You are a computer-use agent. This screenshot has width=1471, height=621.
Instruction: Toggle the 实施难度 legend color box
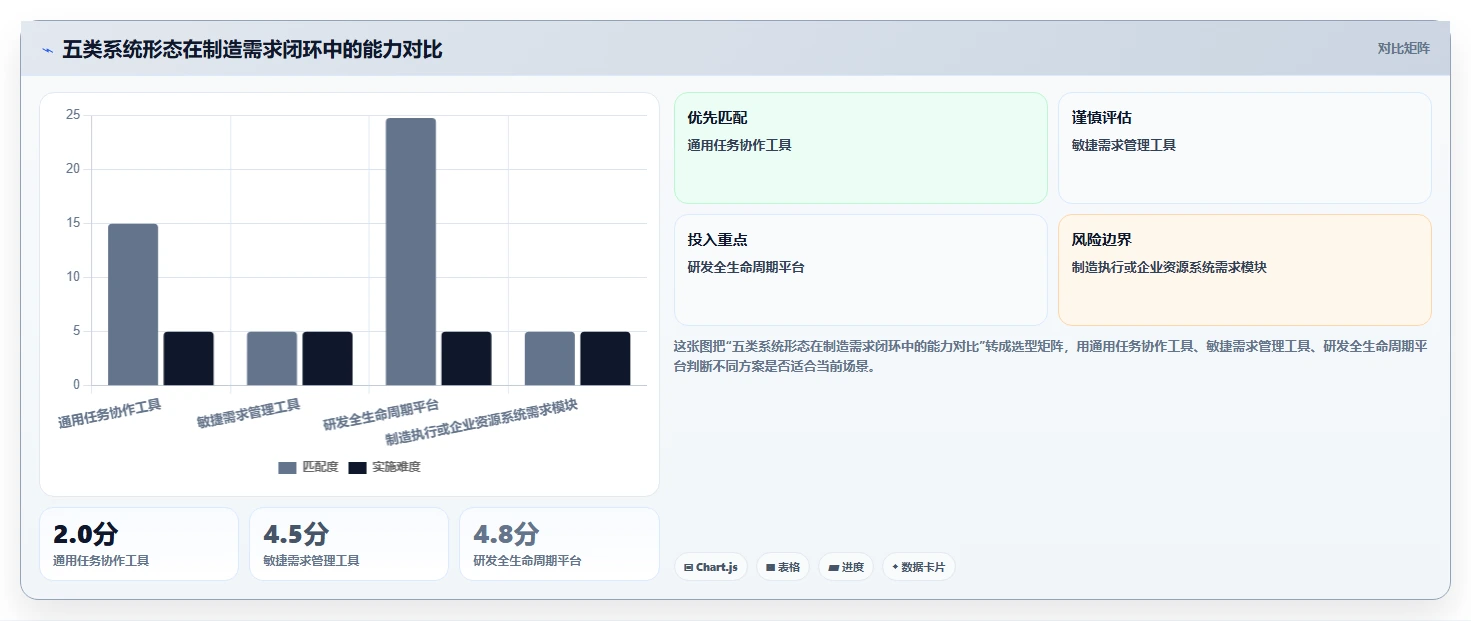tap(358, 467)
